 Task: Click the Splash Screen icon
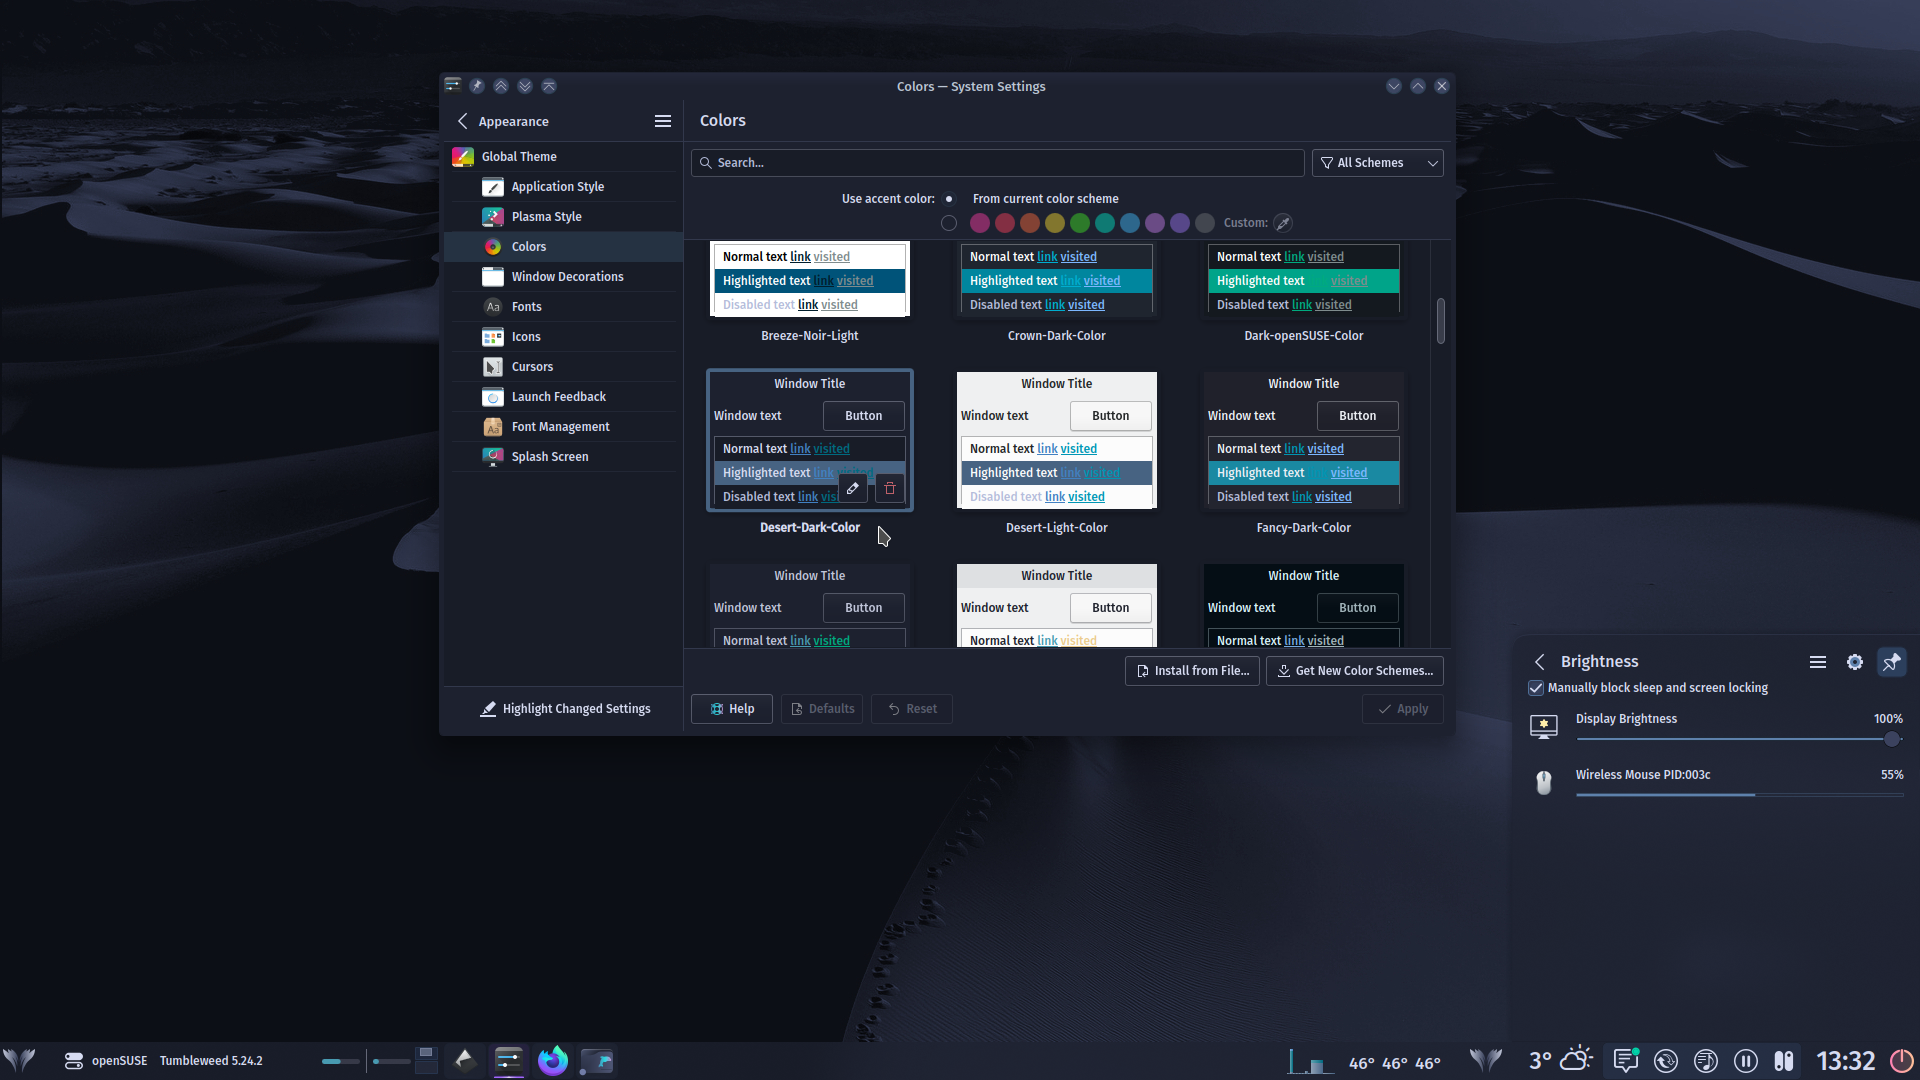coord(493,457)
